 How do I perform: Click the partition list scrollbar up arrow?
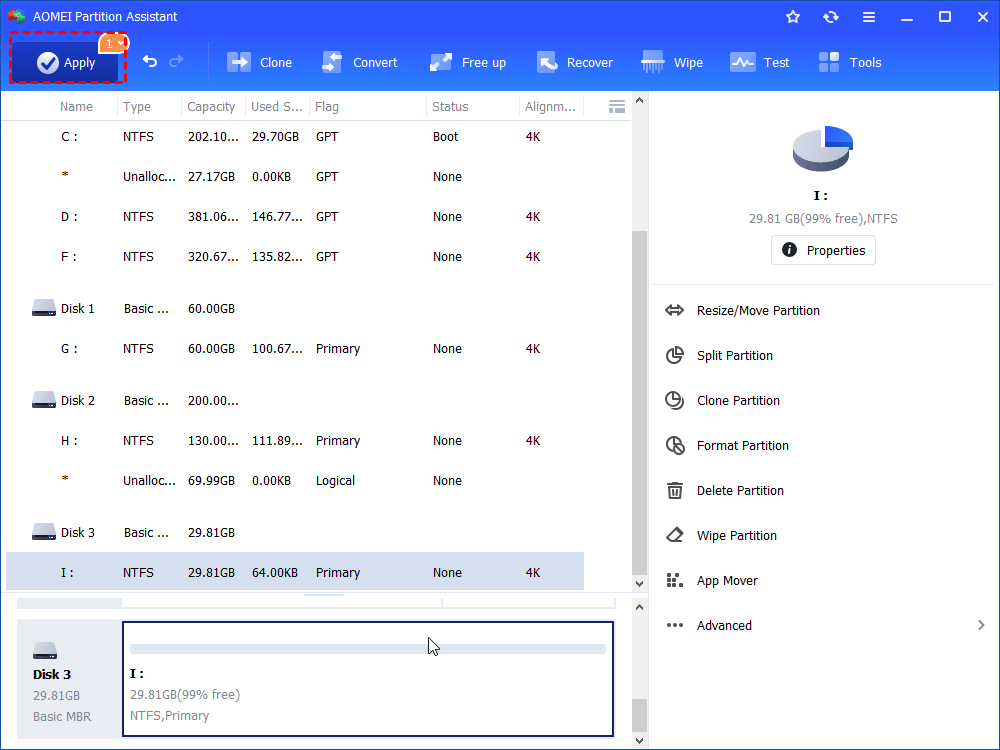coord(639,100)
